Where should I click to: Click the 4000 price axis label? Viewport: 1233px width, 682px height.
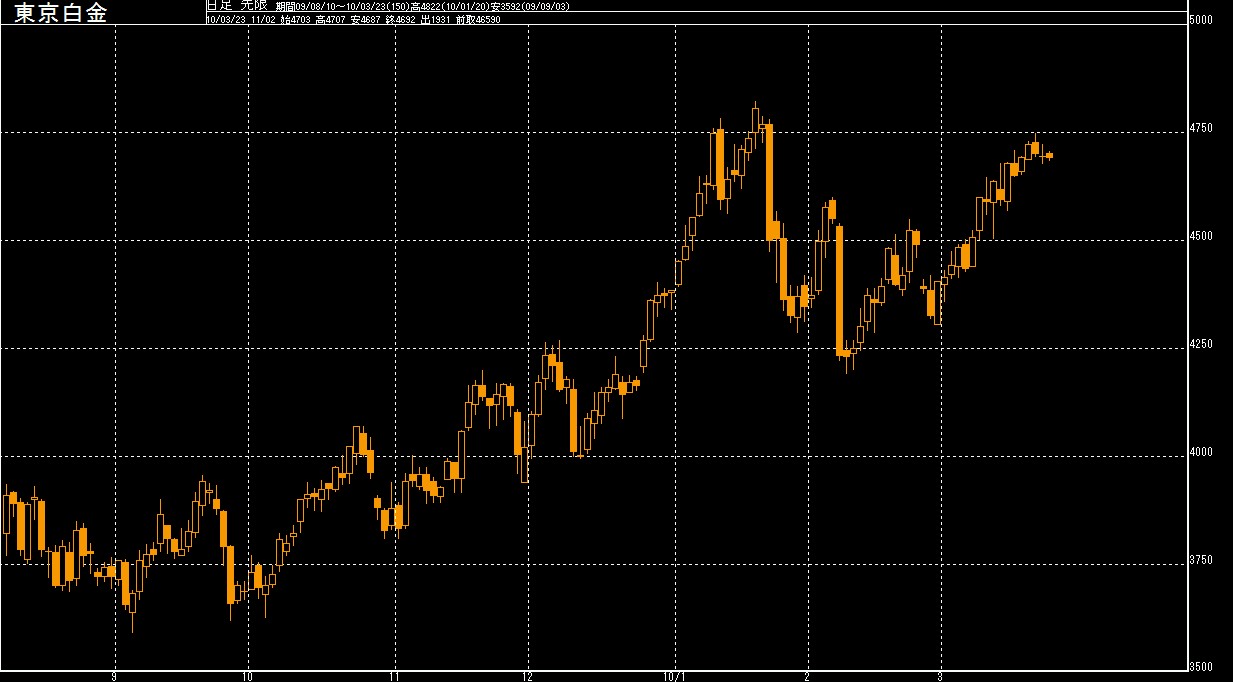[x=1202, y=453]
